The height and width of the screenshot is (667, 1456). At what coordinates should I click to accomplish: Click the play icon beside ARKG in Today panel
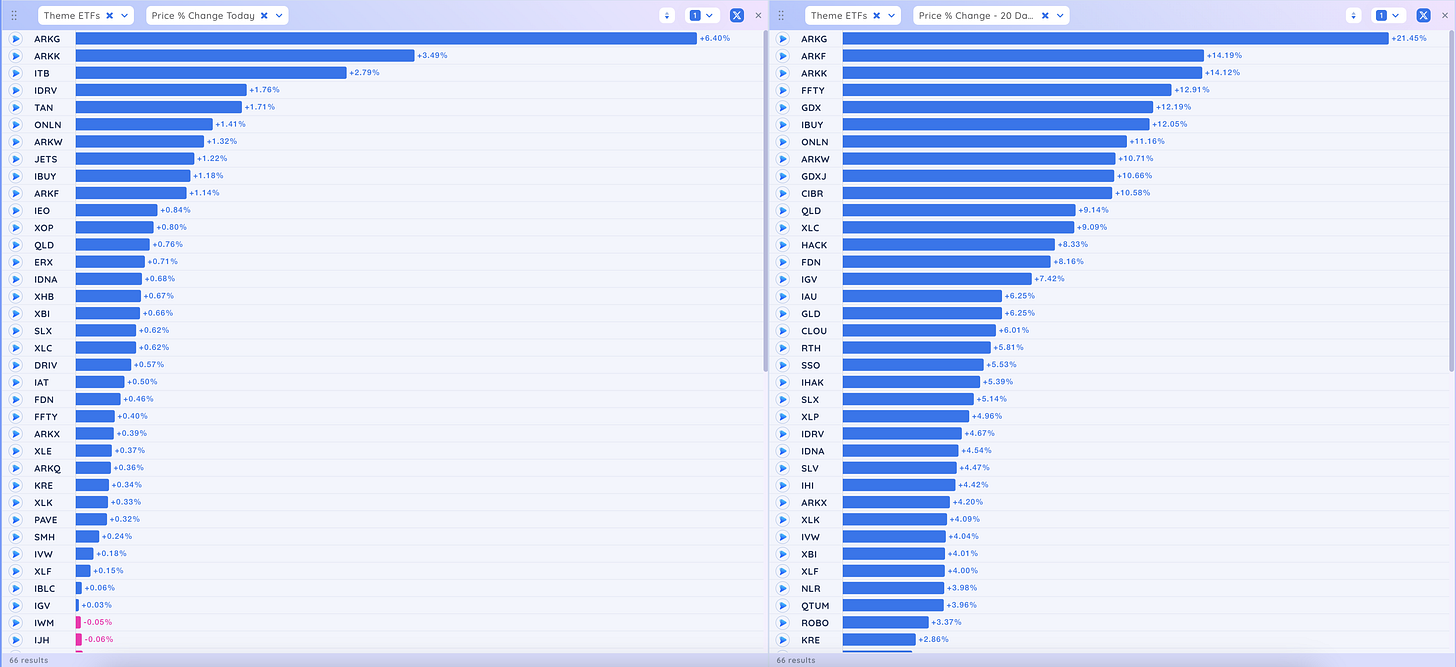(16, 39)
